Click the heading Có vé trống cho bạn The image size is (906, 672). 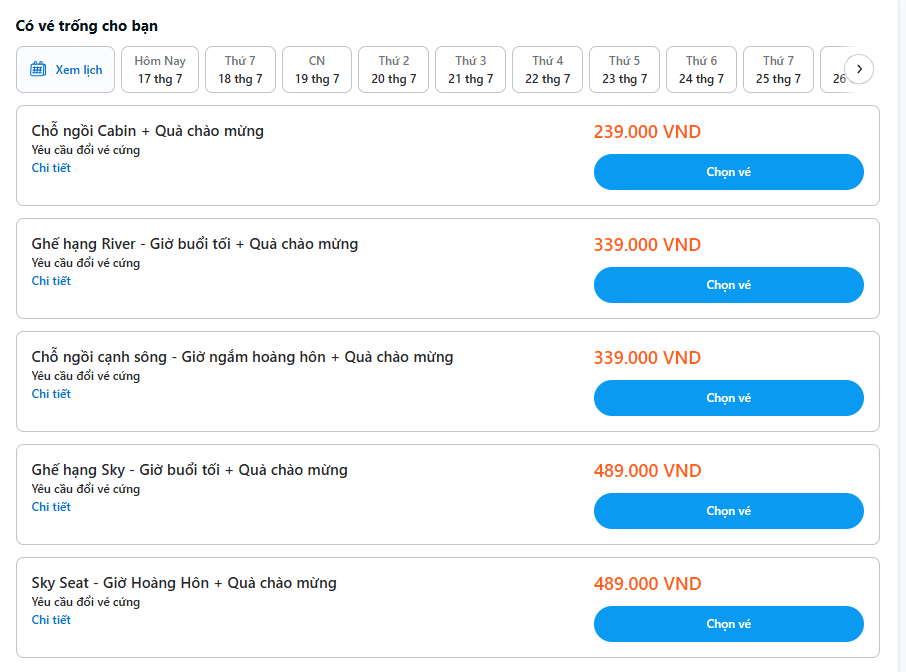coord(87,26)
